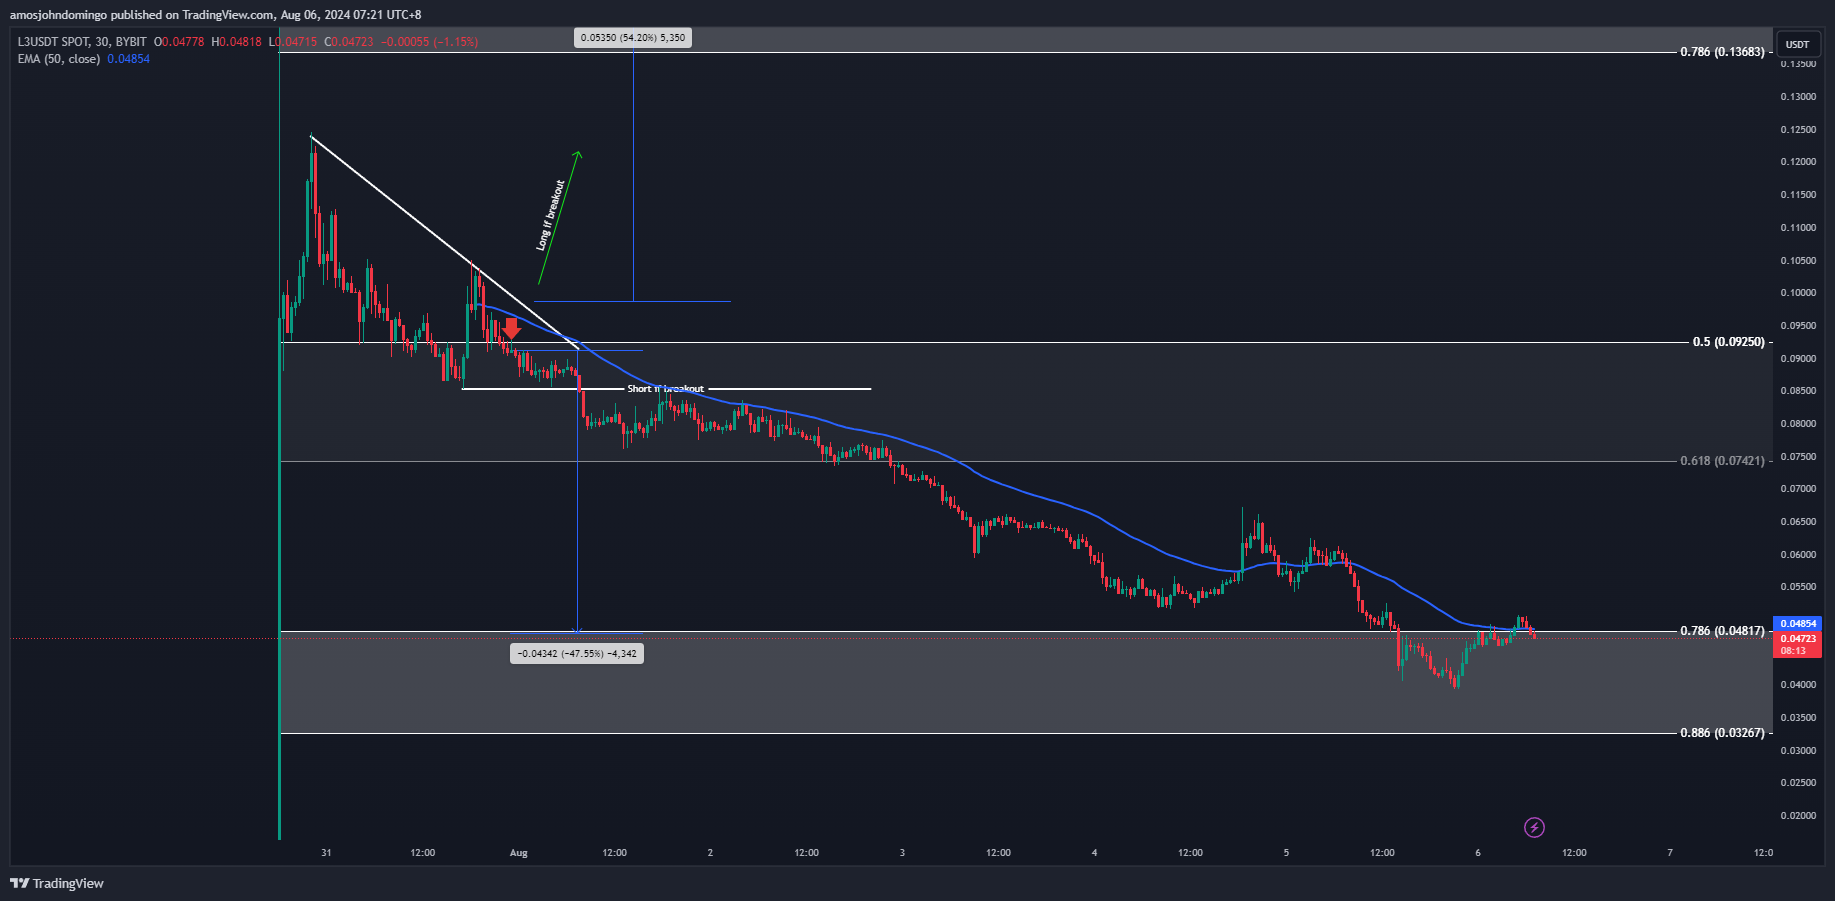Select the 0.618 (0.07421) Fibonacci label
This screenshot has width=1835, height=901.
(1722, 461)
